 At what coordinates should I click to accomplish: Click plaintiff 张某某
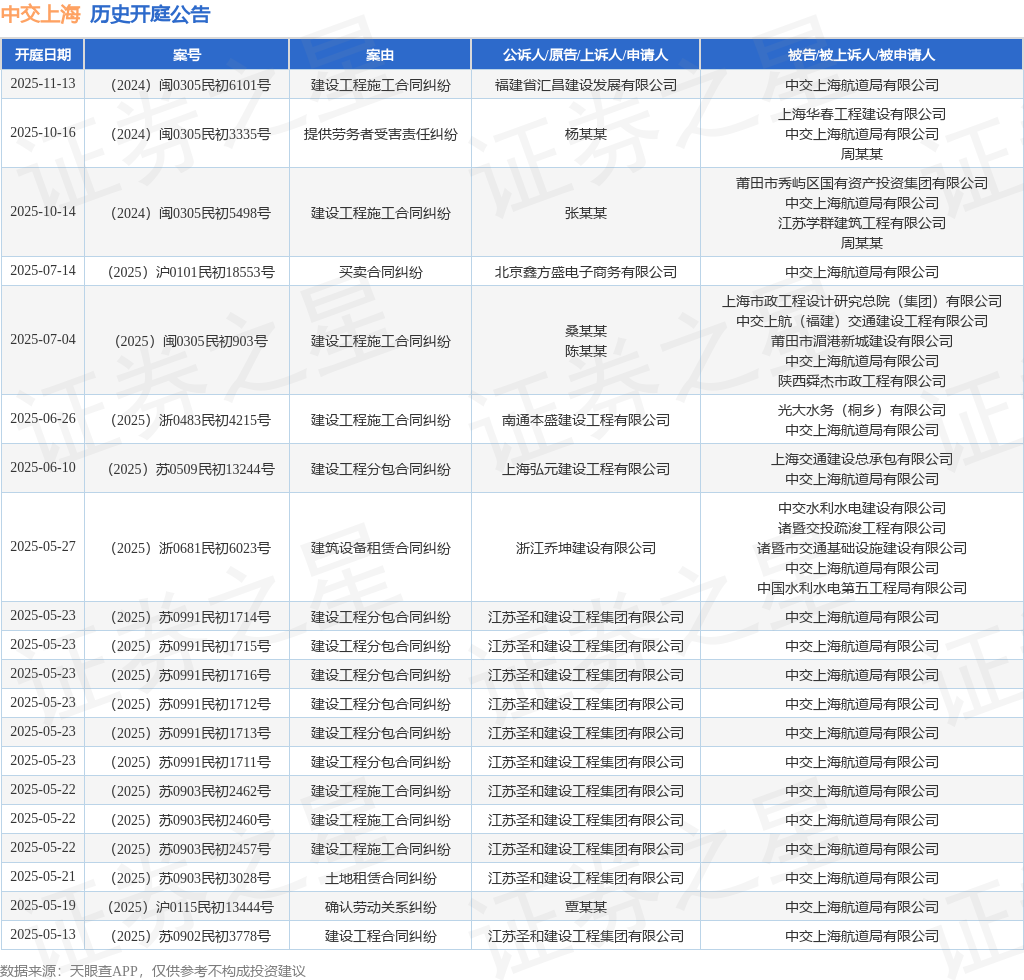pos(586,213)
